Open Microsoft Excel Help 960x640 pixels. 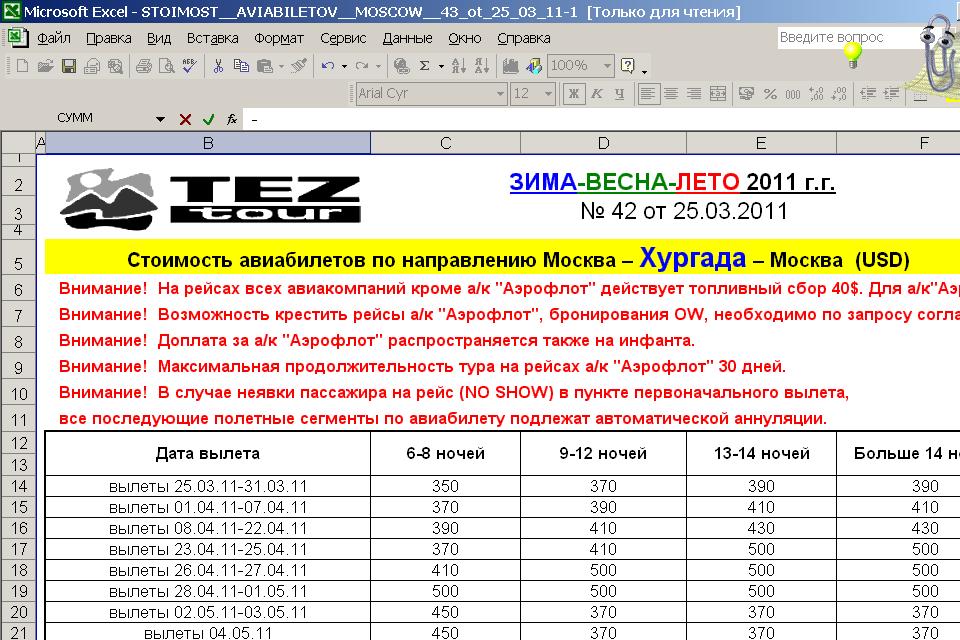tap(628, 66)
